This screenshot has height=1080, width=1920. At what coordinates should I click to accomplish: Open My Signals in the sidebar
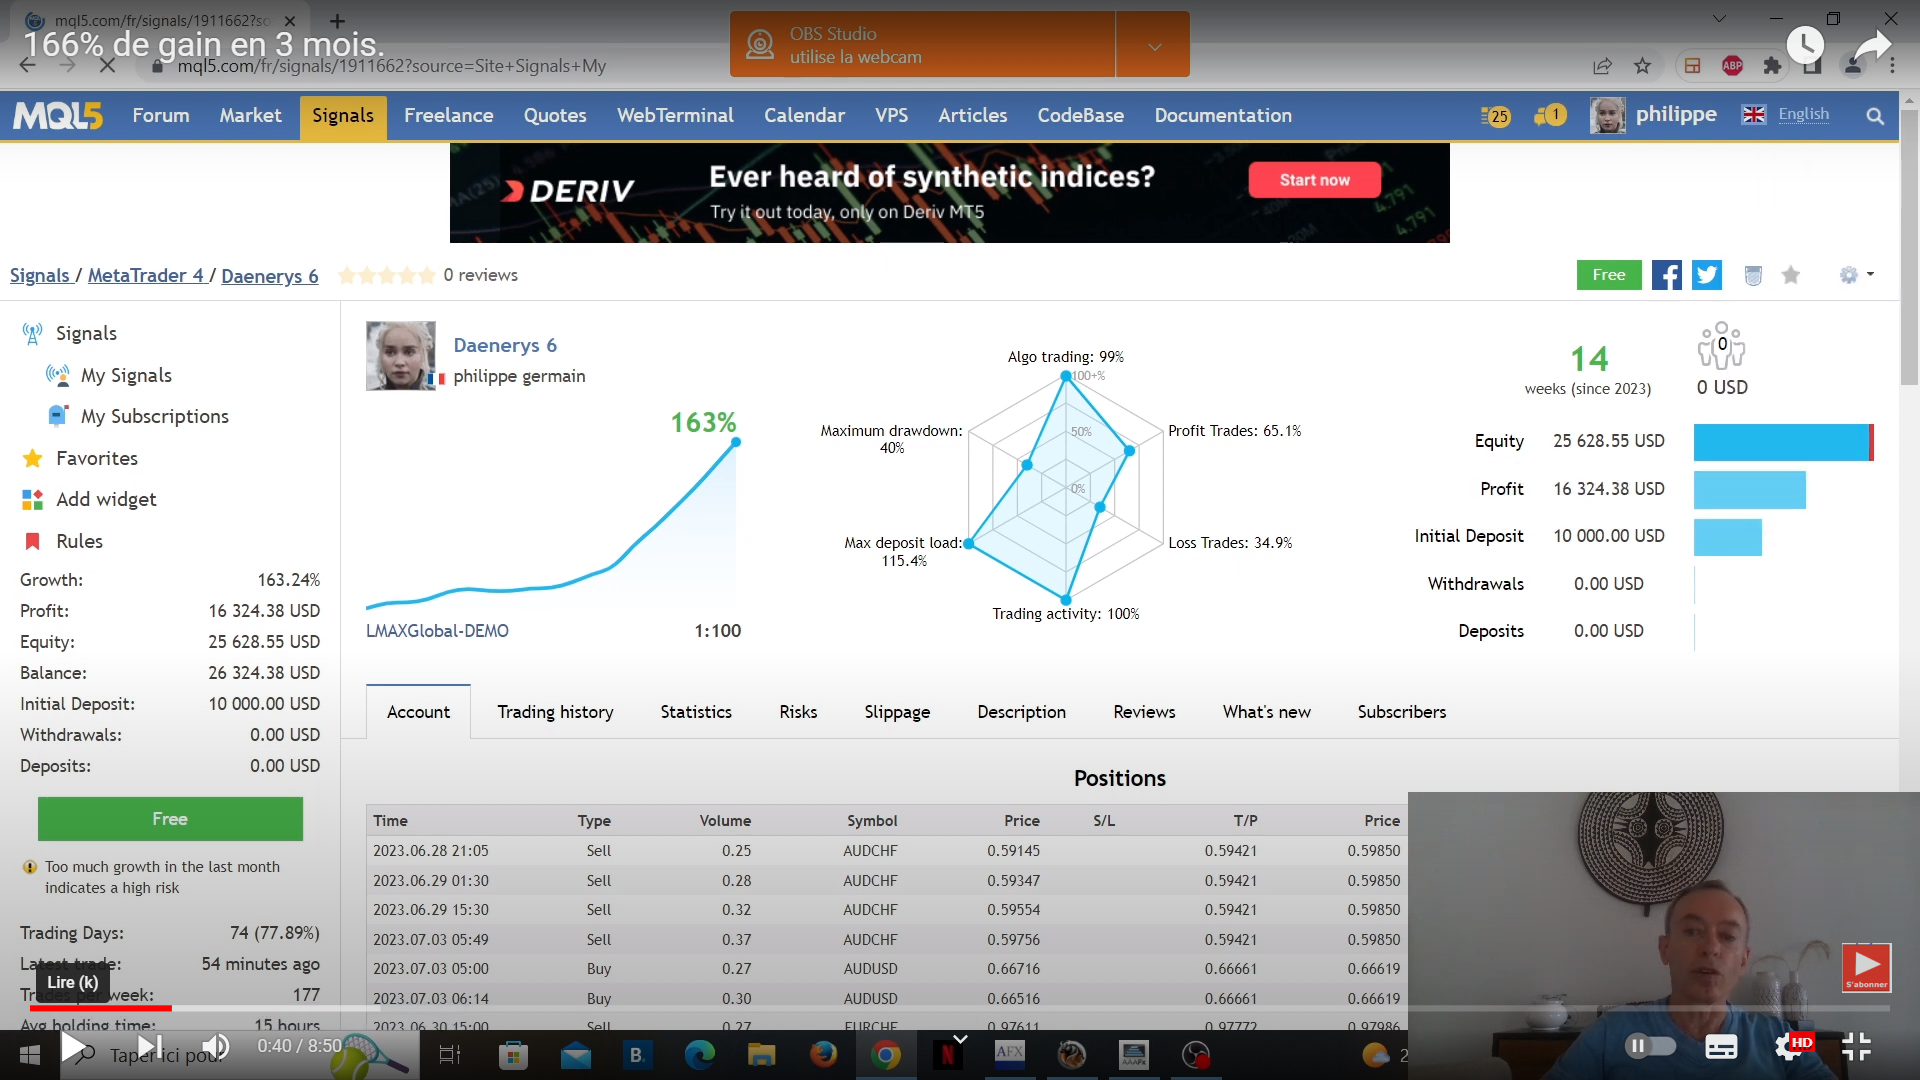pos(126,375)
